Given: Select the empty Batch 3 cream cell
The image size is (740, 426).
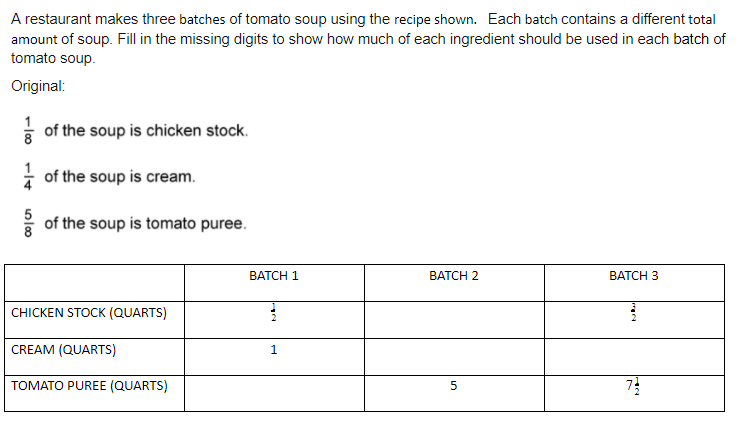Looking at the screenshot, I should click(633, 351).
